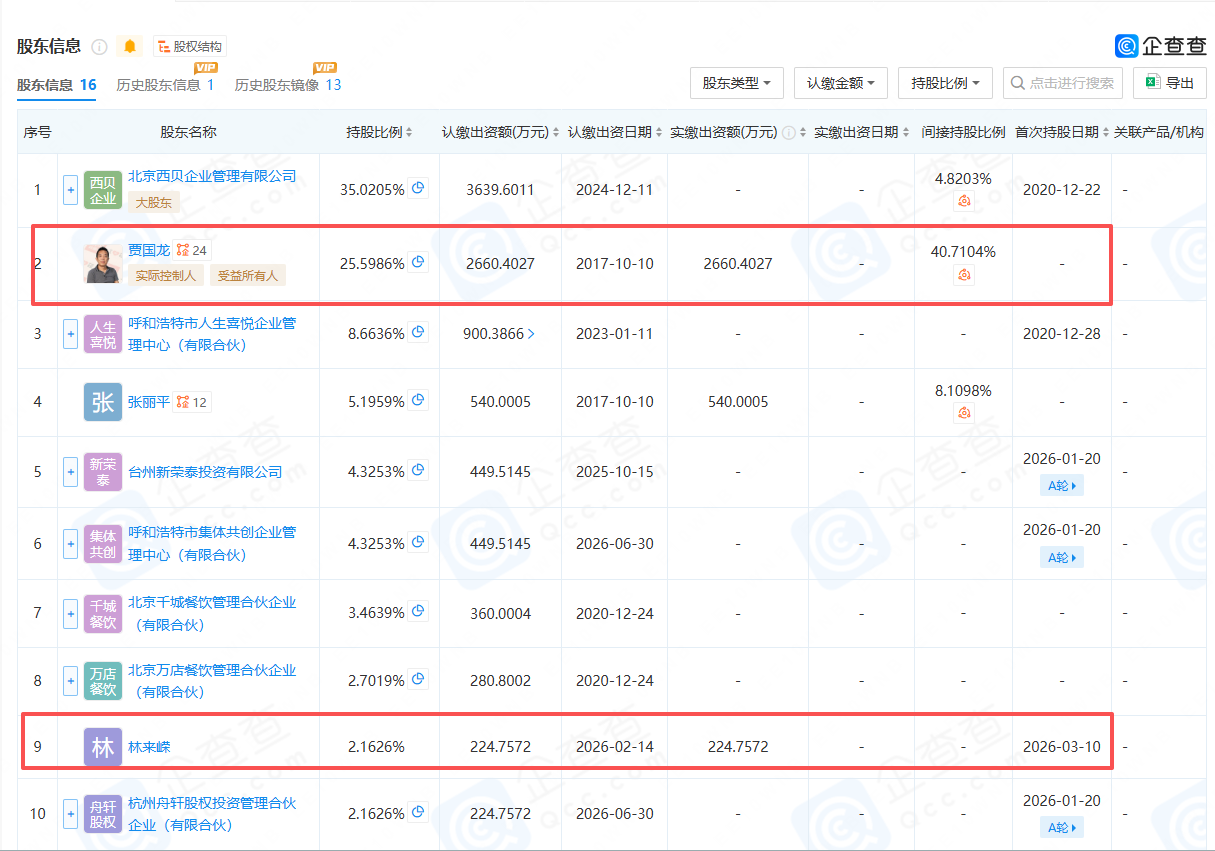
Task: Open the 认缴金额 dropdown filter
Action: (x=840, y=83)
